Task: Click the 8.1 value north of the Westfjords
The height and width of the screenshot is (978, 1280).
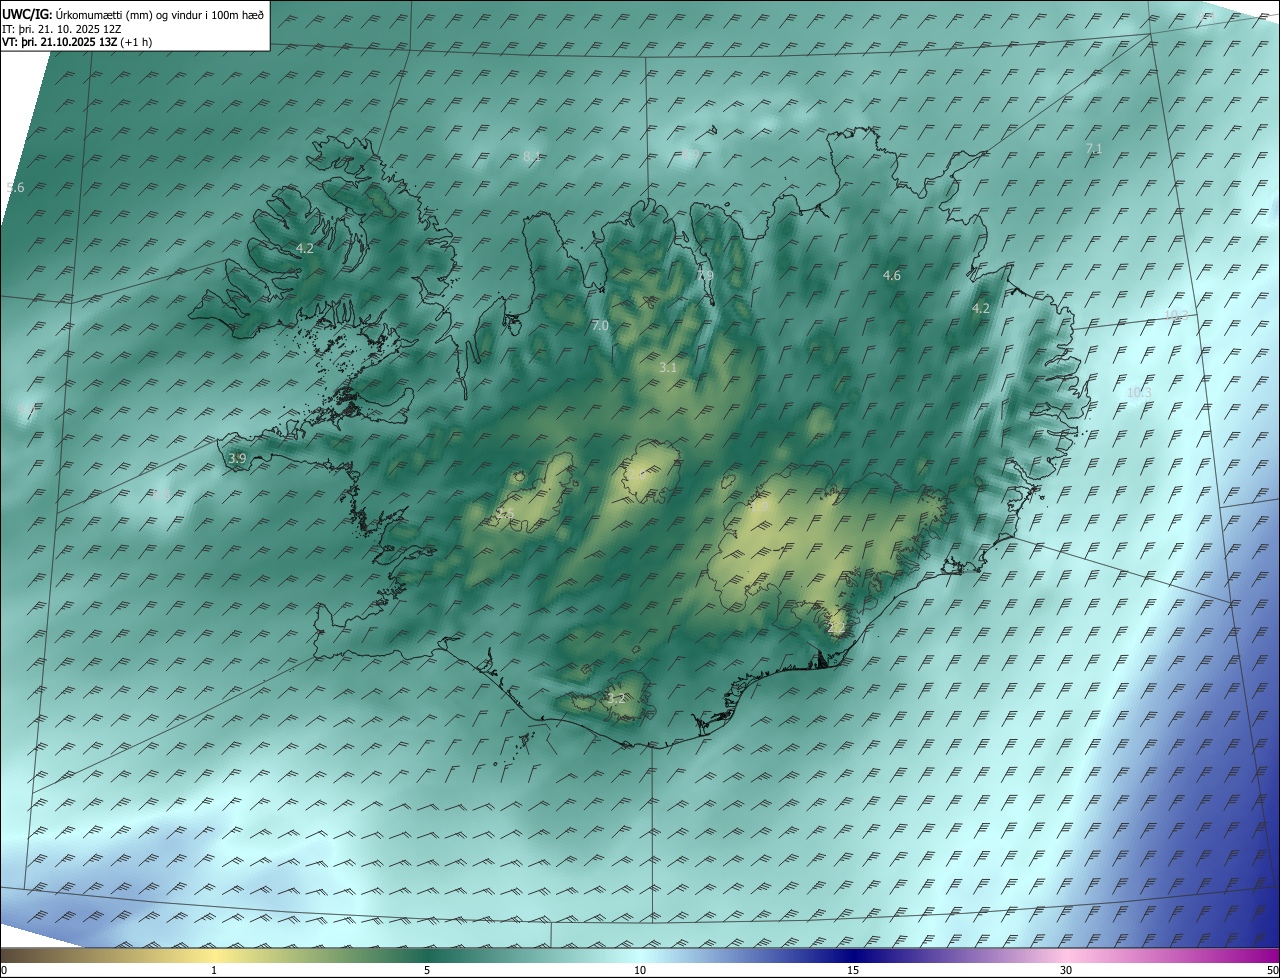Action: coord(532,156)
